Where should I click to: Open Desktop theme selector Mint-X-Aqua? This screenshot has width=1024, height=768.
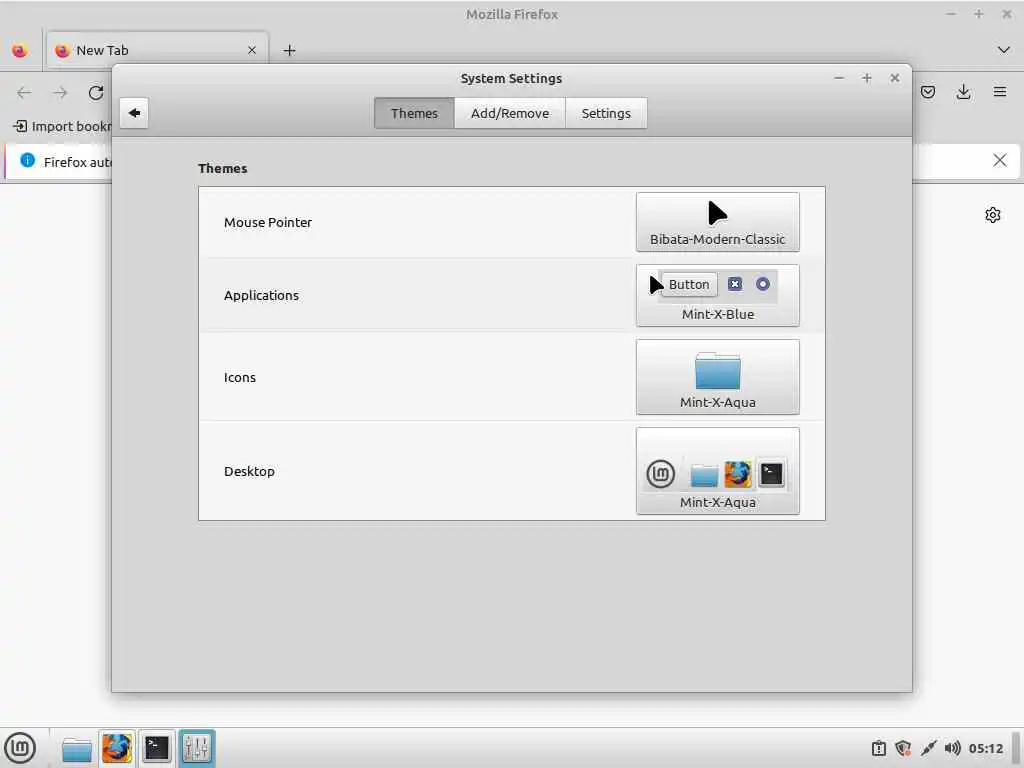tap(717, 471)
